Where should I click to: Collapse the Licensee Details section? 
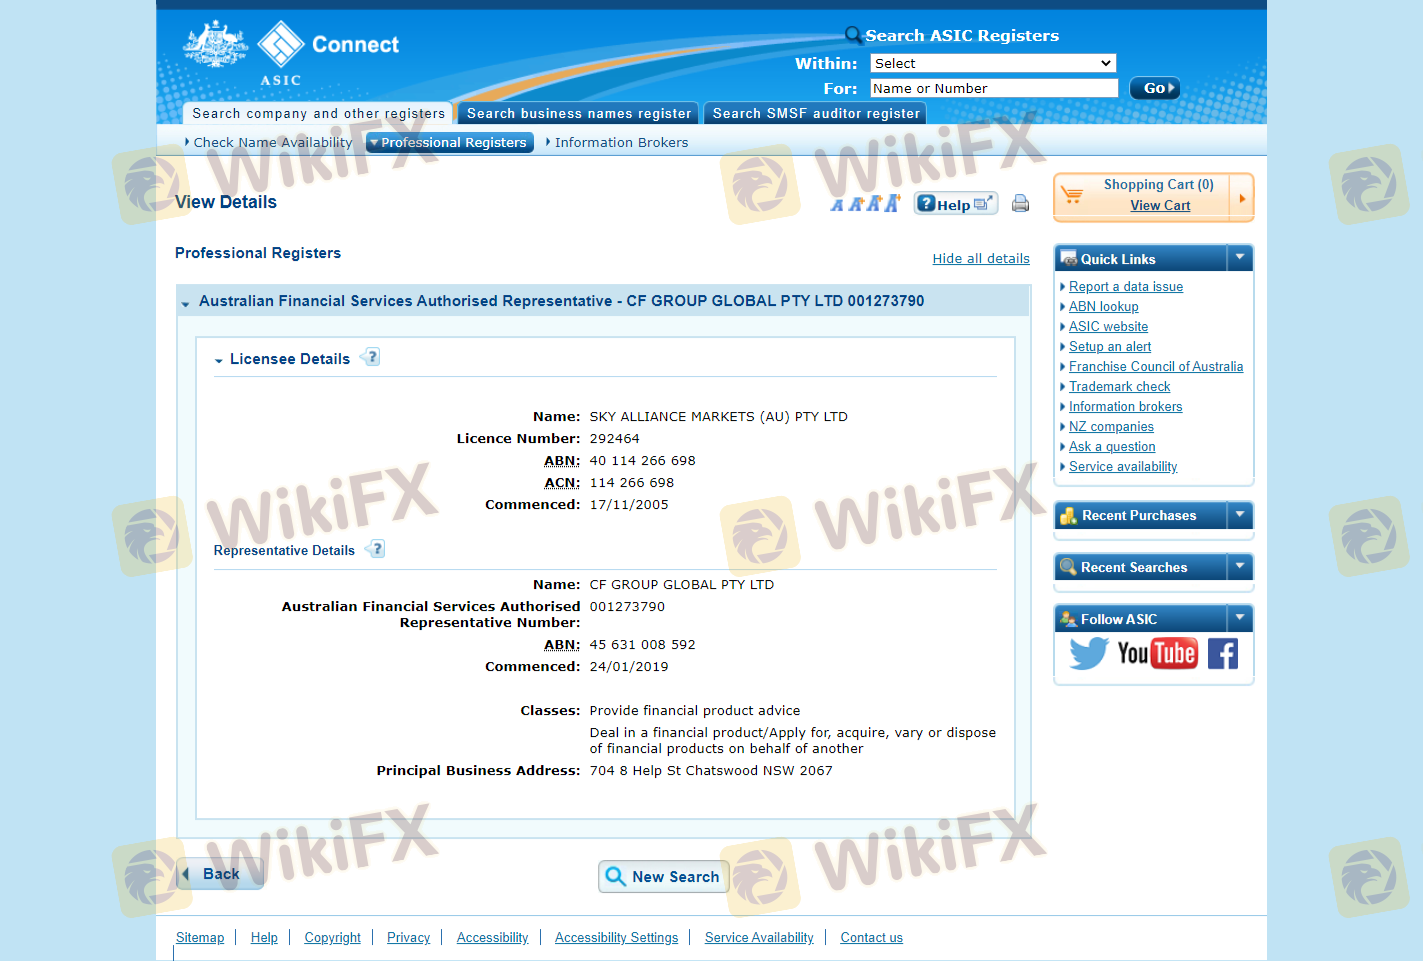click(219, 360)
